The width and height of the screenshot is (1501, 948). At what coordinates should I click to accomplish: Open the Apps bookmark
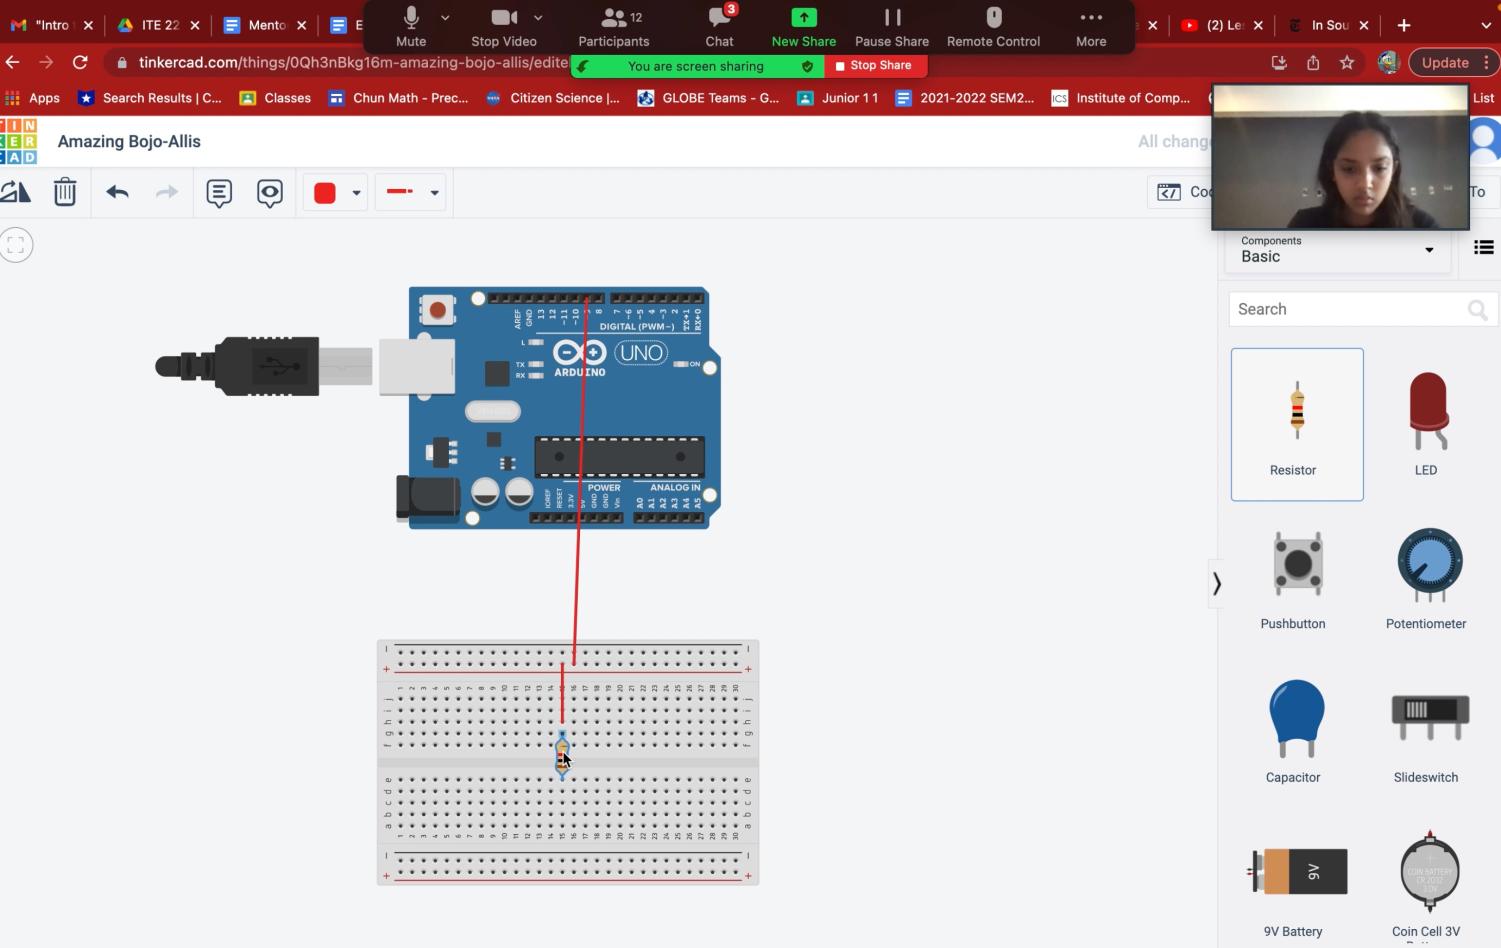(x=33, y=98)
